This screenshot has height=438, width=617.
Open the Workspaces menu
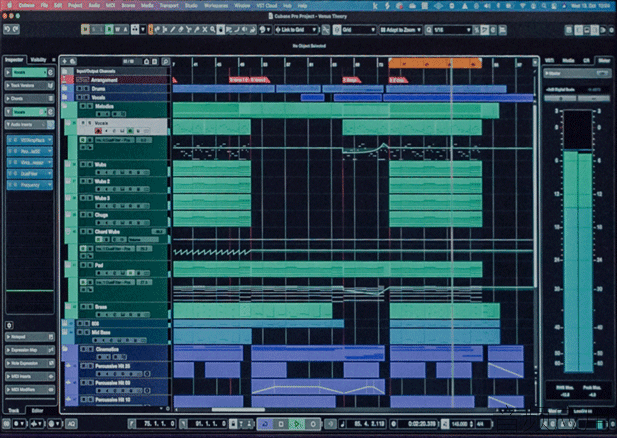[216, 6]
